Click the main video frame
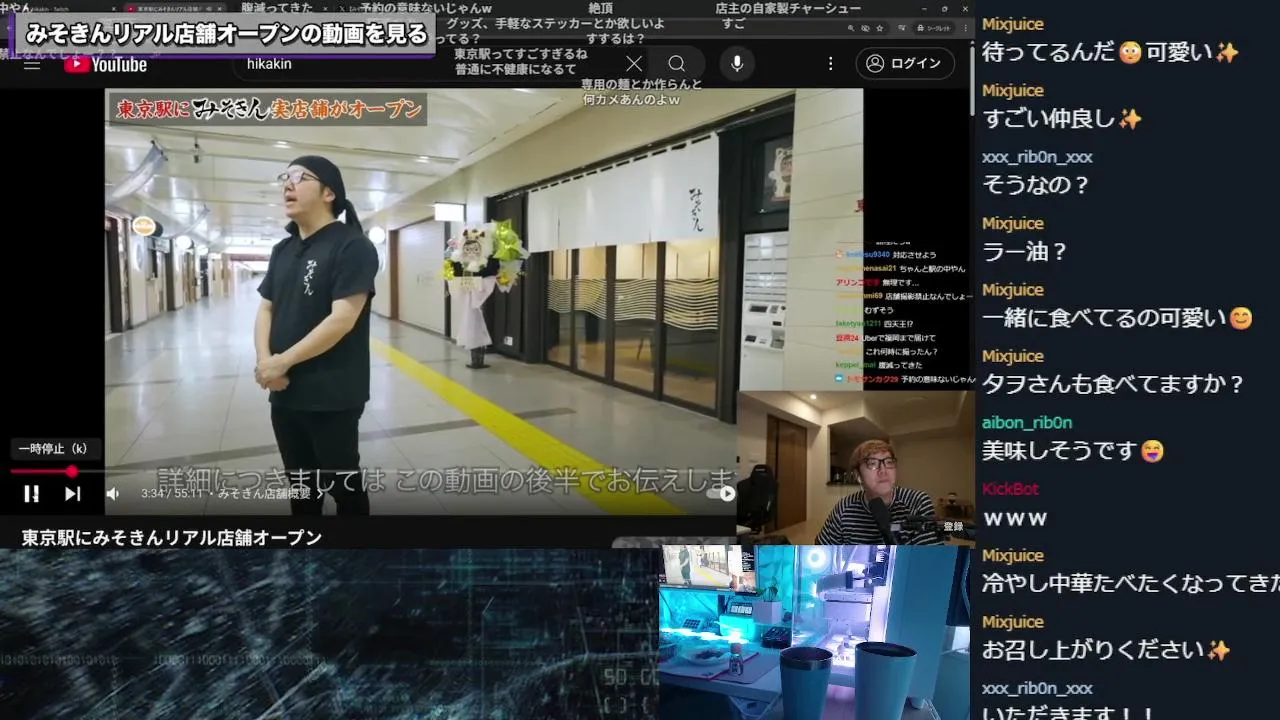The height and width of the screenshot is (720, 1280). (x=484, y=300)
